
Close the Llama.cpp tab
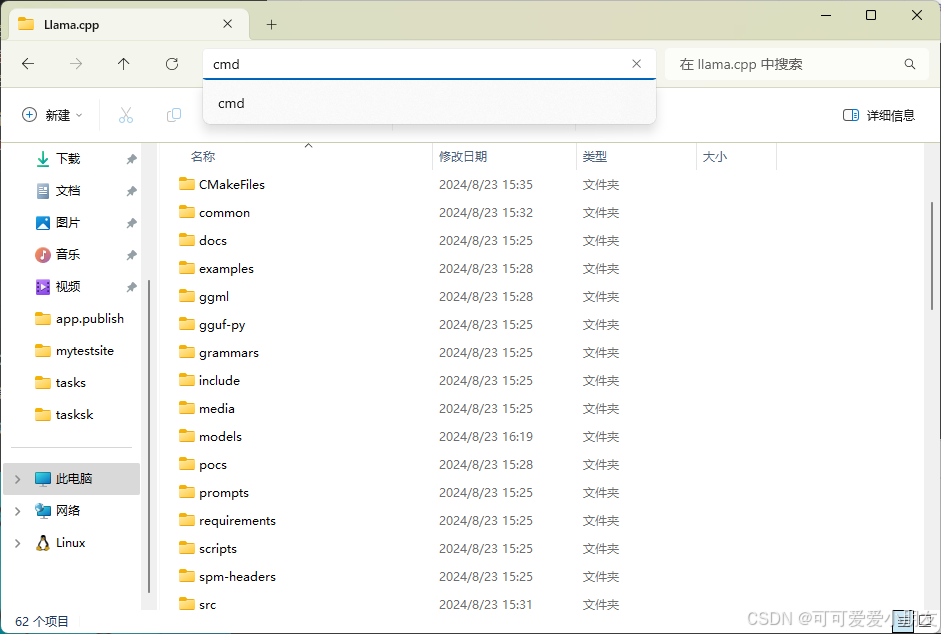pos(227,24)
